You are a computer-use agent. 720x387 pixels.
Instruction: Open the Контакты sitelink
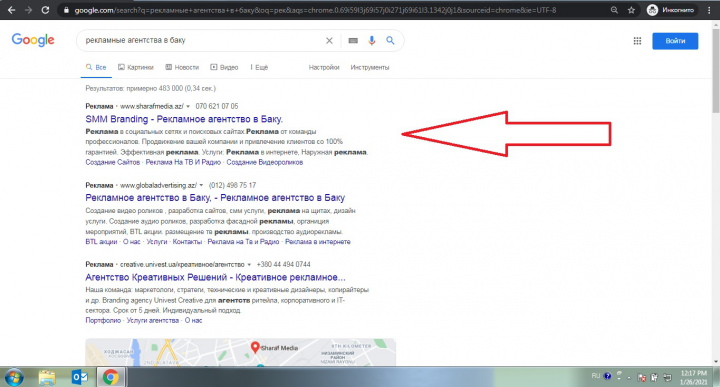coord(187,241)
